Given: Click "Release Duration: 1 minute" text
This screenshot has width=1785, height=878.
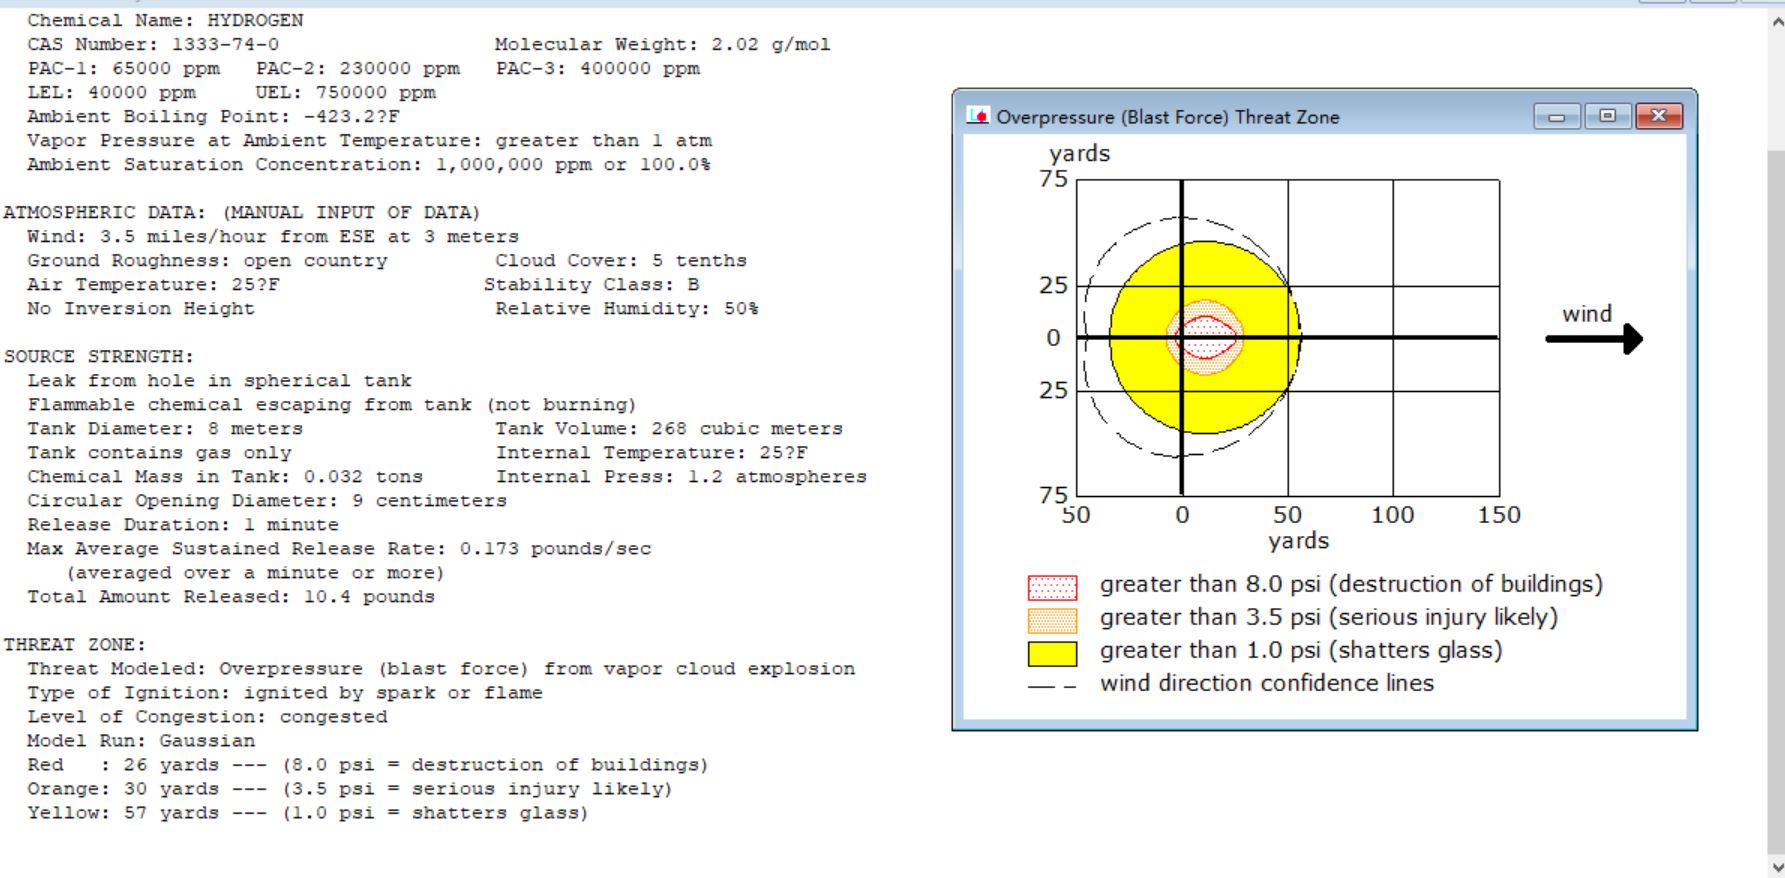Looking at the screenshot, I should tap(183, 524).
